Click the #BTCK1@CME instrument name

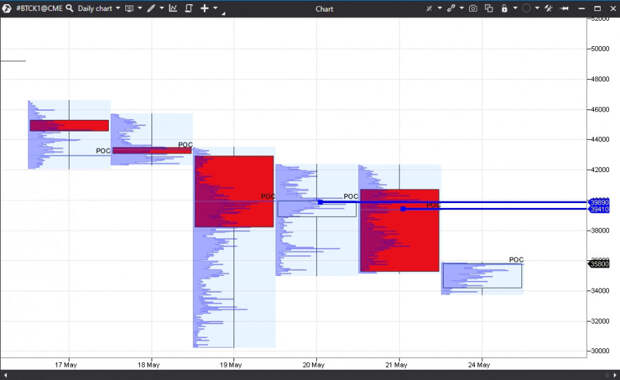click(39, 8)
